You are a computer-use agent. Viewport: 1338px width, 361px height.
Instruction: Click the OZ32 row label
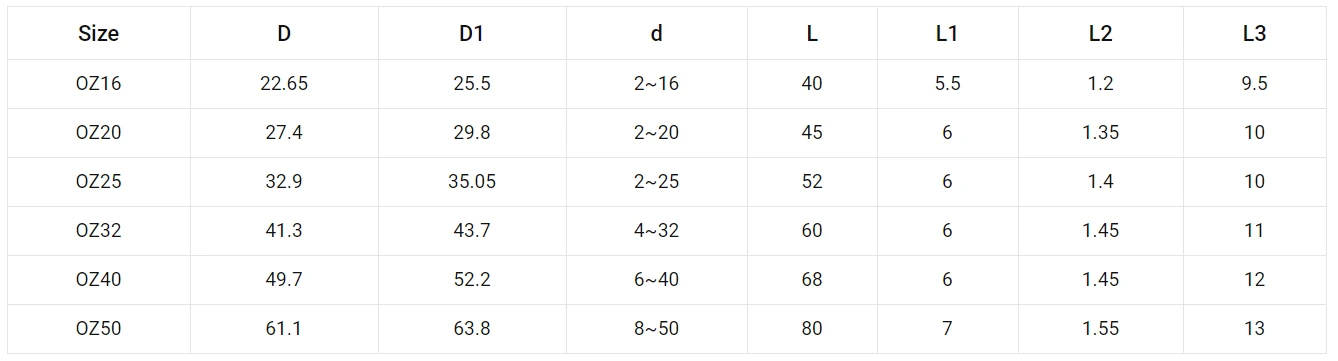[98, 231]
